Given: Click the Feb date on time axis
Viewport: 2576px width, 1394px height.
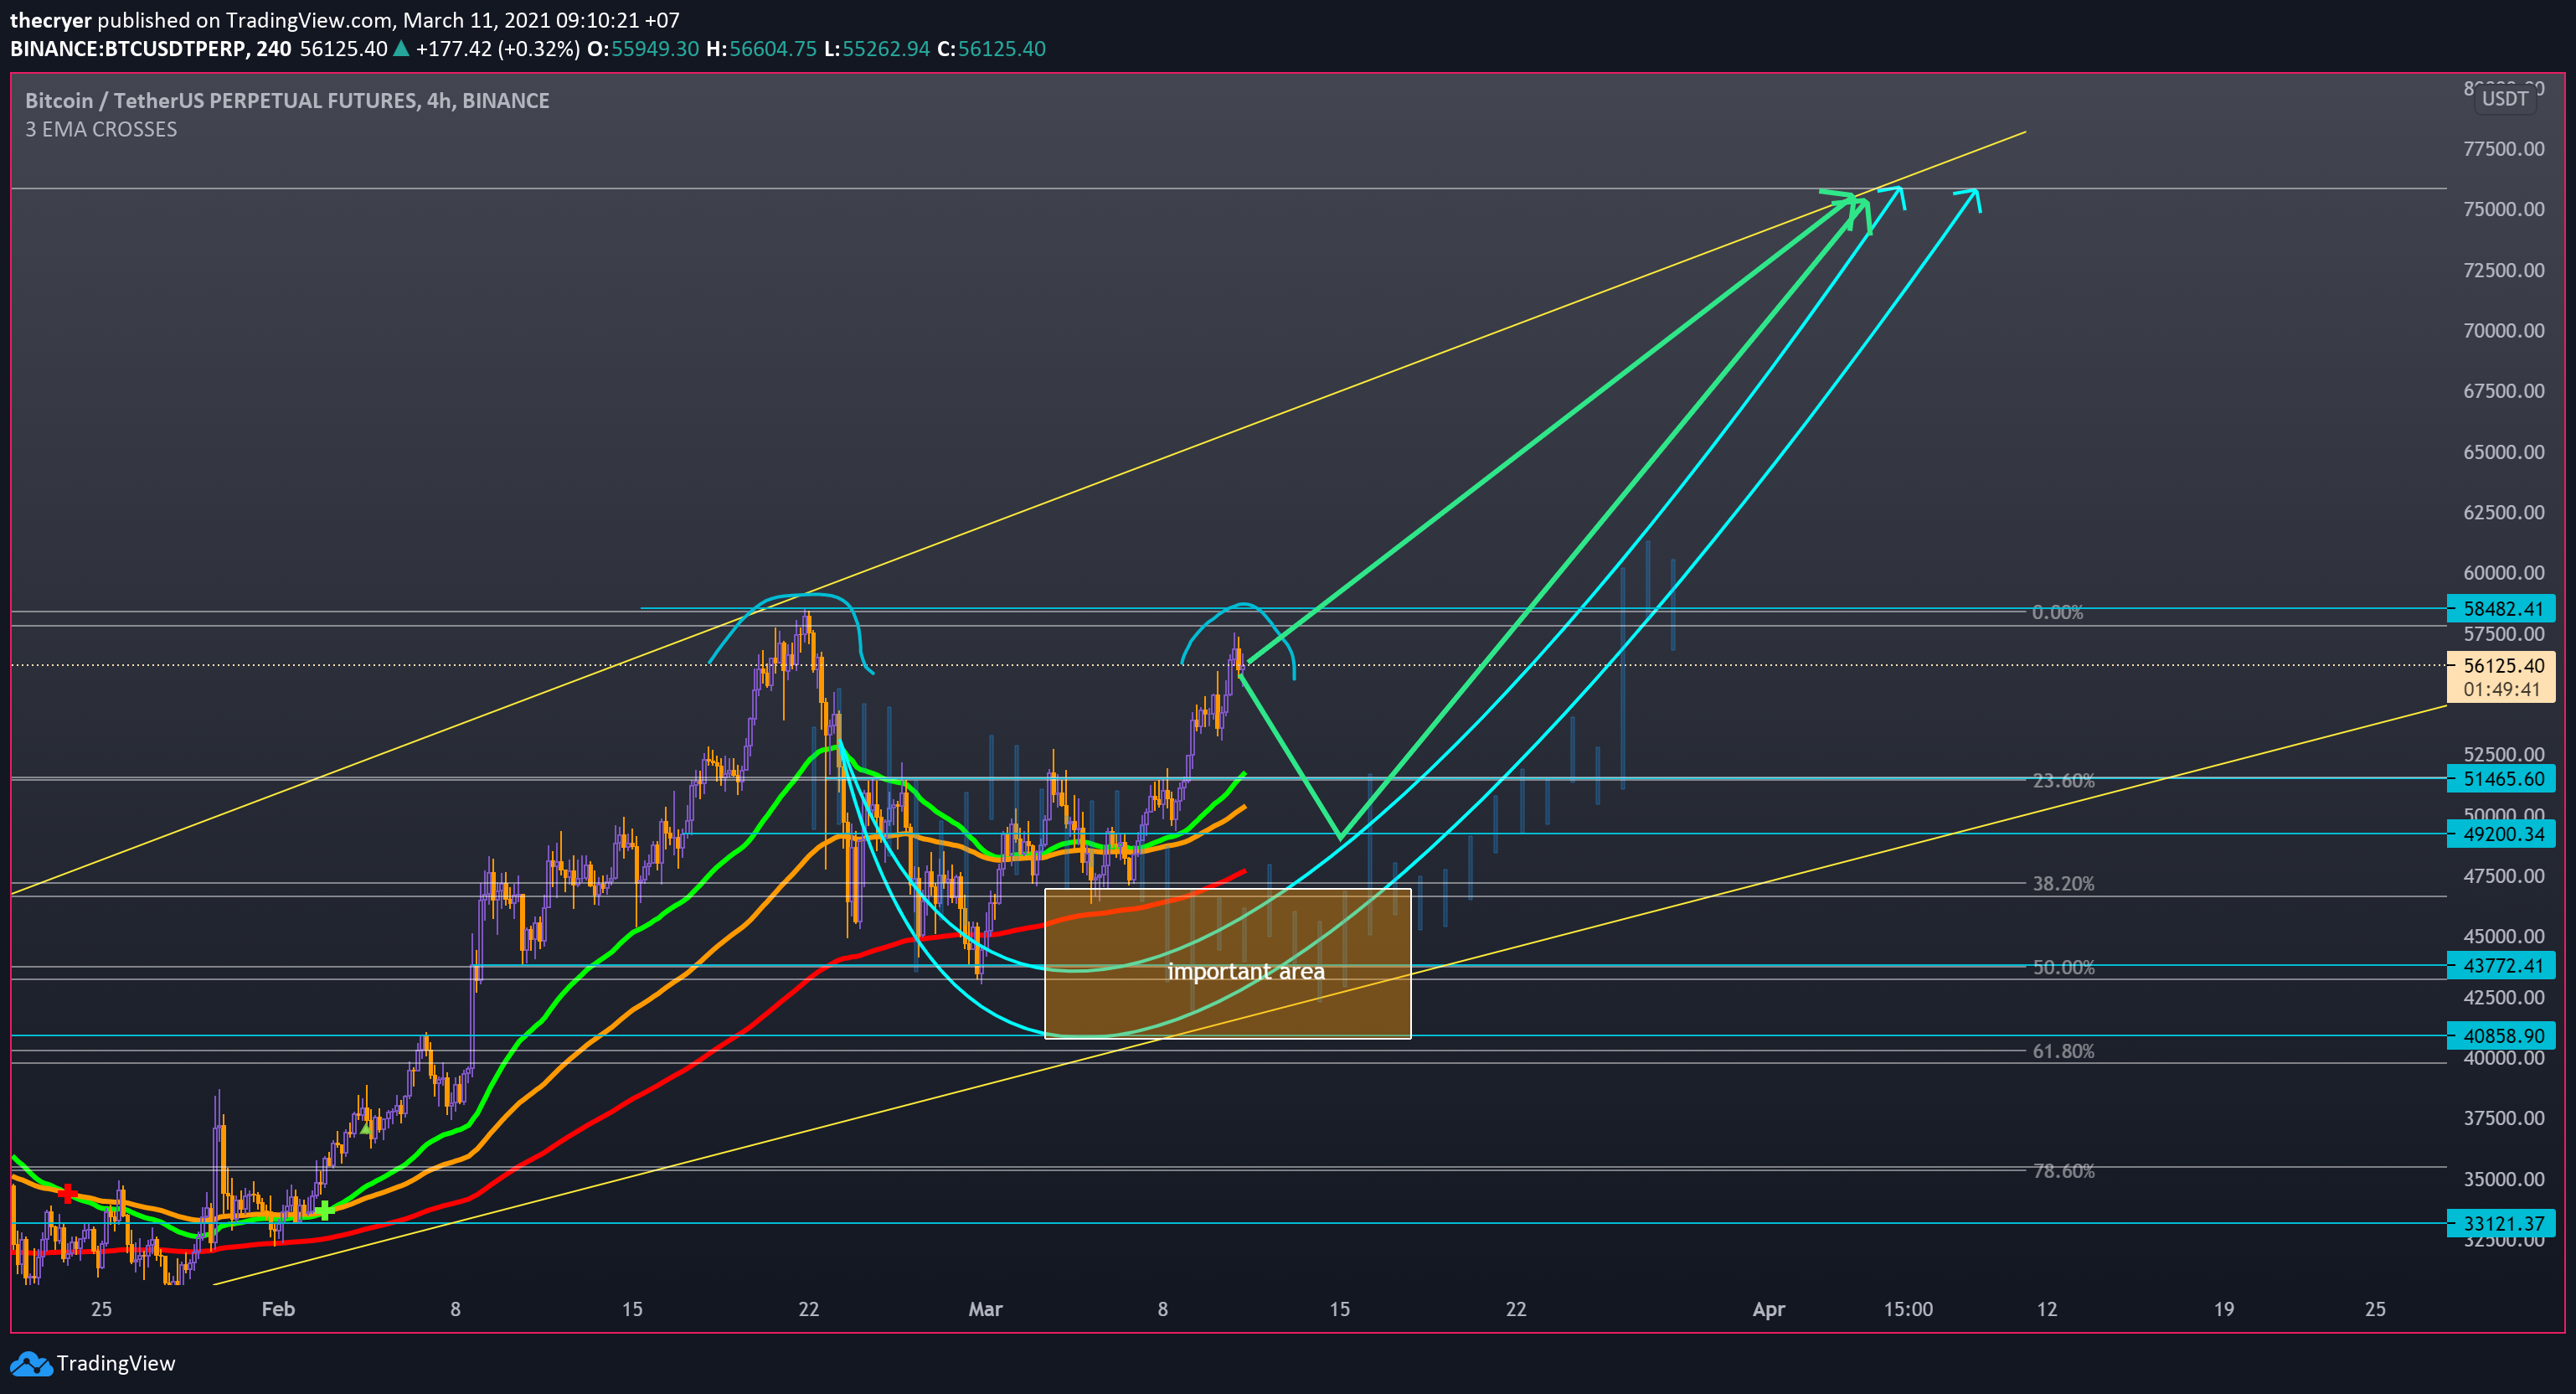Looking at the screenshot, I should pyautogui.click(x=278, y=1309).
